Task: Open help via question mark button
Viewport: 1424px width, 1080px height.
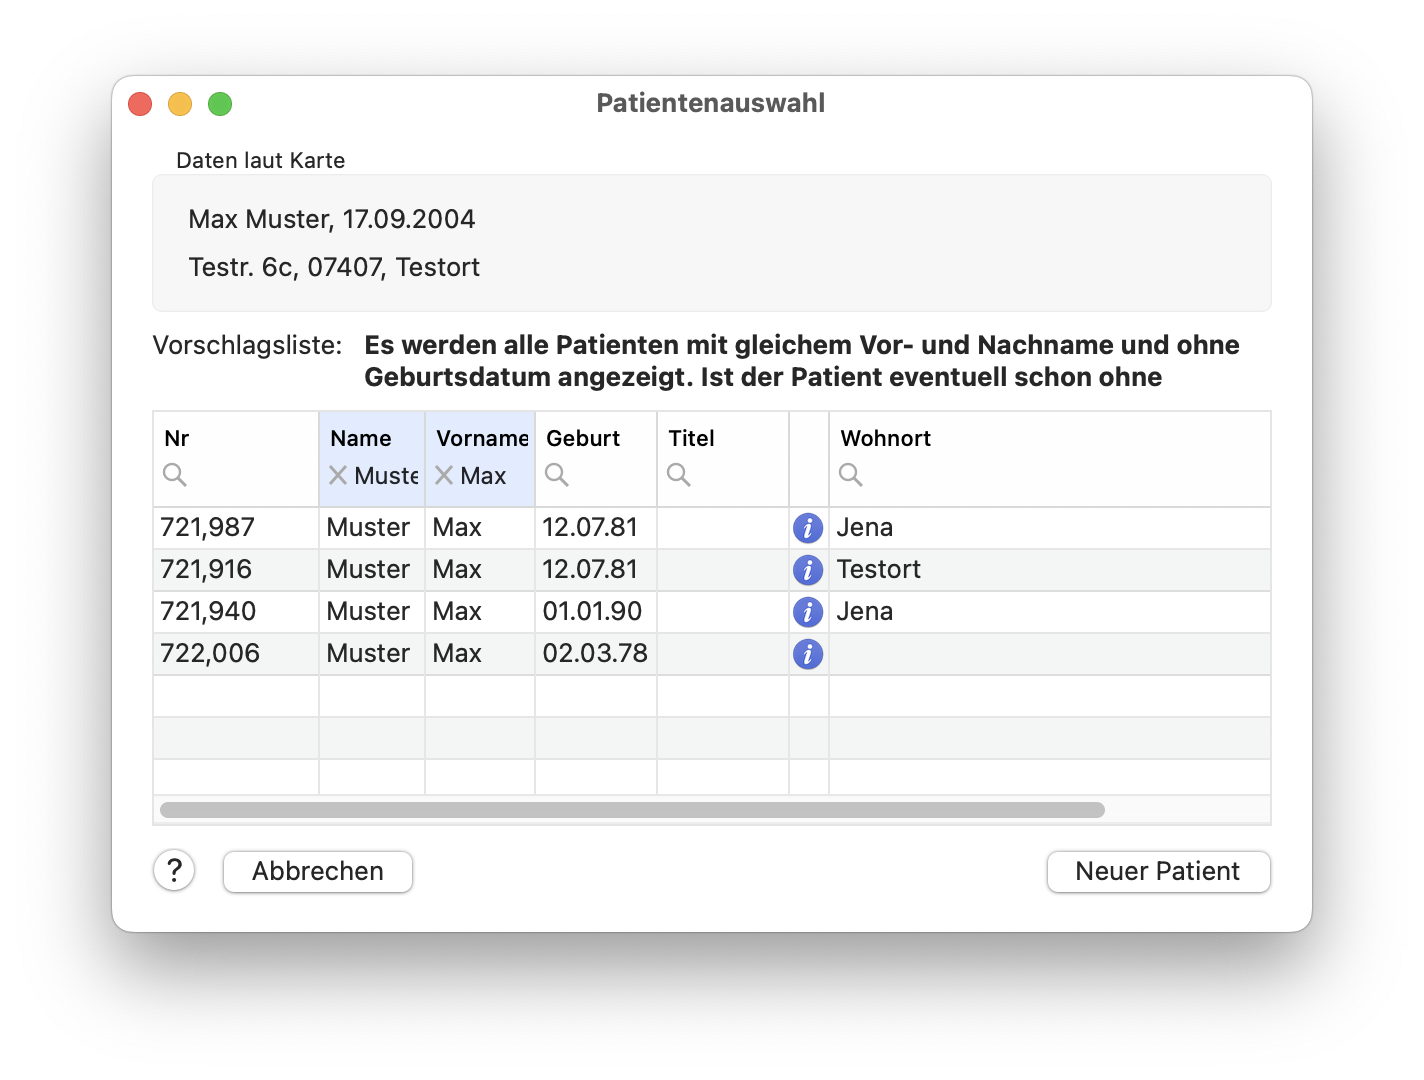Action: [x=174, y=871]
